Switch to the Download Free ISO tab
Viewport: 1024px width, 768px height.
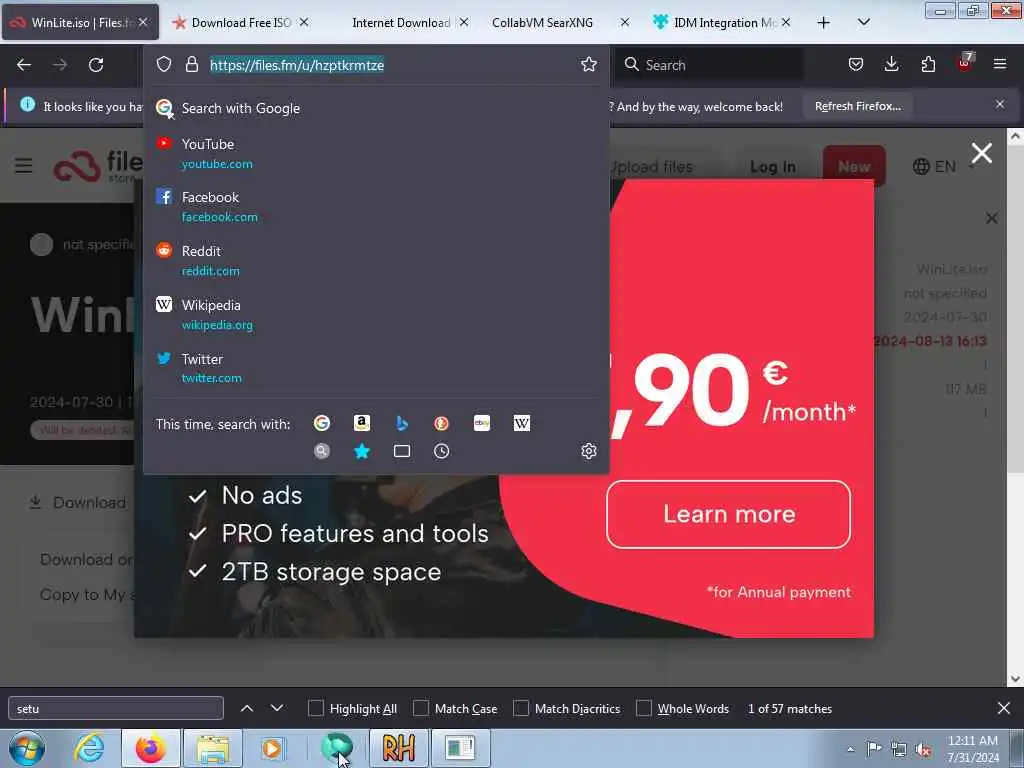click(x=240, y=22)
